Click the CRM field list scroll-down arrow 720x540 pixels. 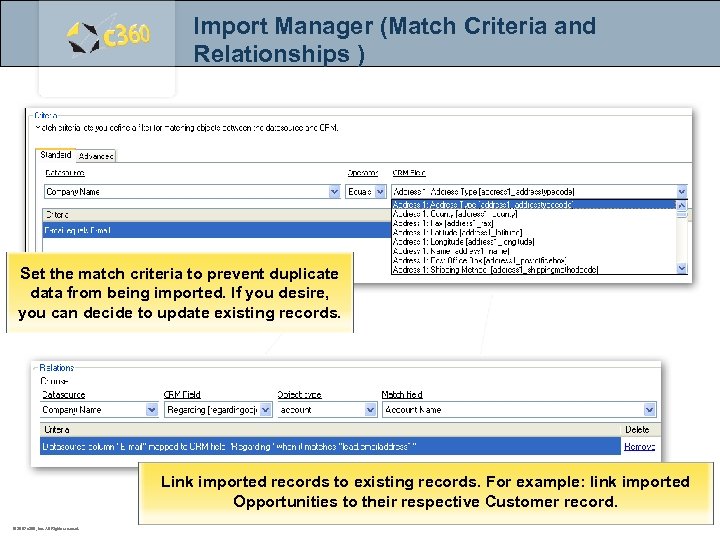click(682, 268)
